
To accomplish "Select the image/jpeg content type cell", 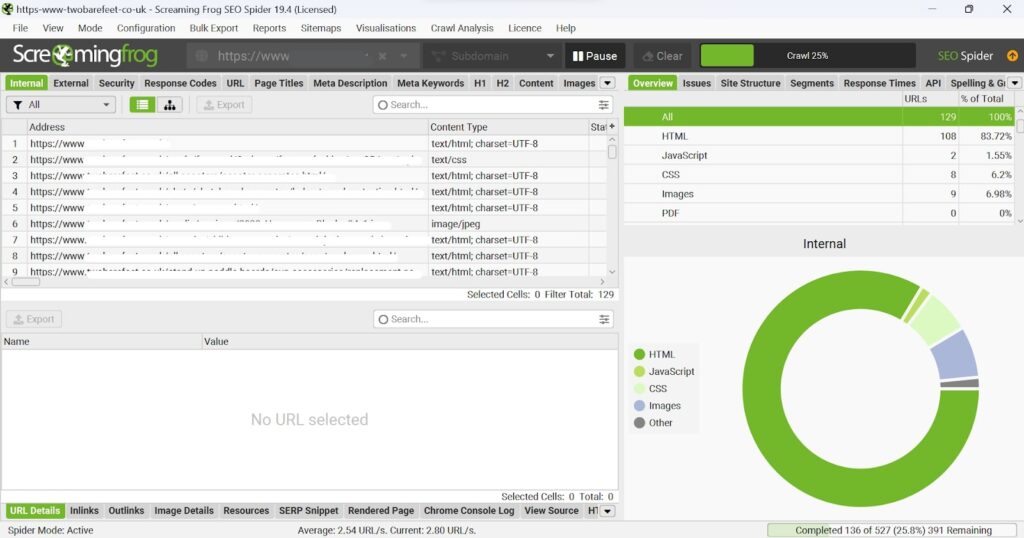I will click(508, 223).
